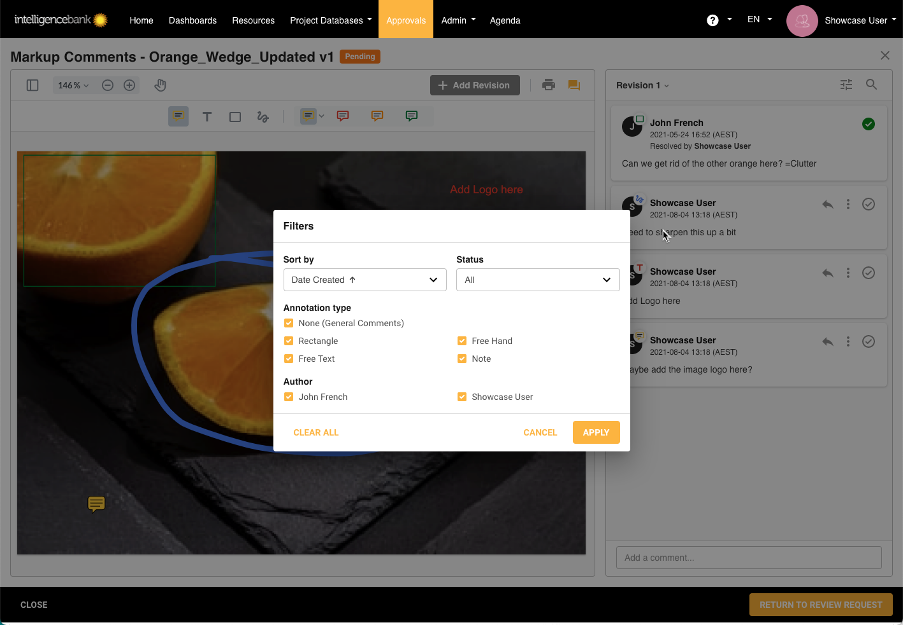Image resolution: width=904 pixels, height=626 pixels.
Task: Uncheck the Note annotation type
Action: 461,357
